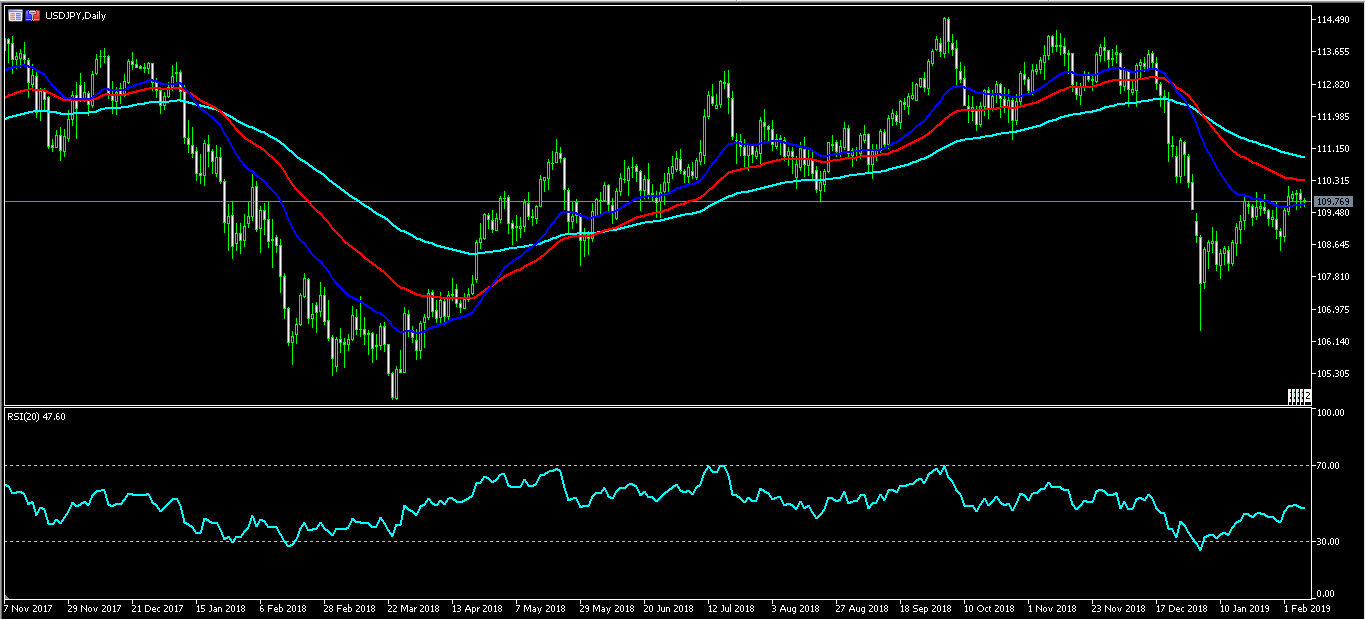Click the RSI 100.00 scale value
The height and width of the screenshot is (619, 1366).
click(x=1332, y=413)
